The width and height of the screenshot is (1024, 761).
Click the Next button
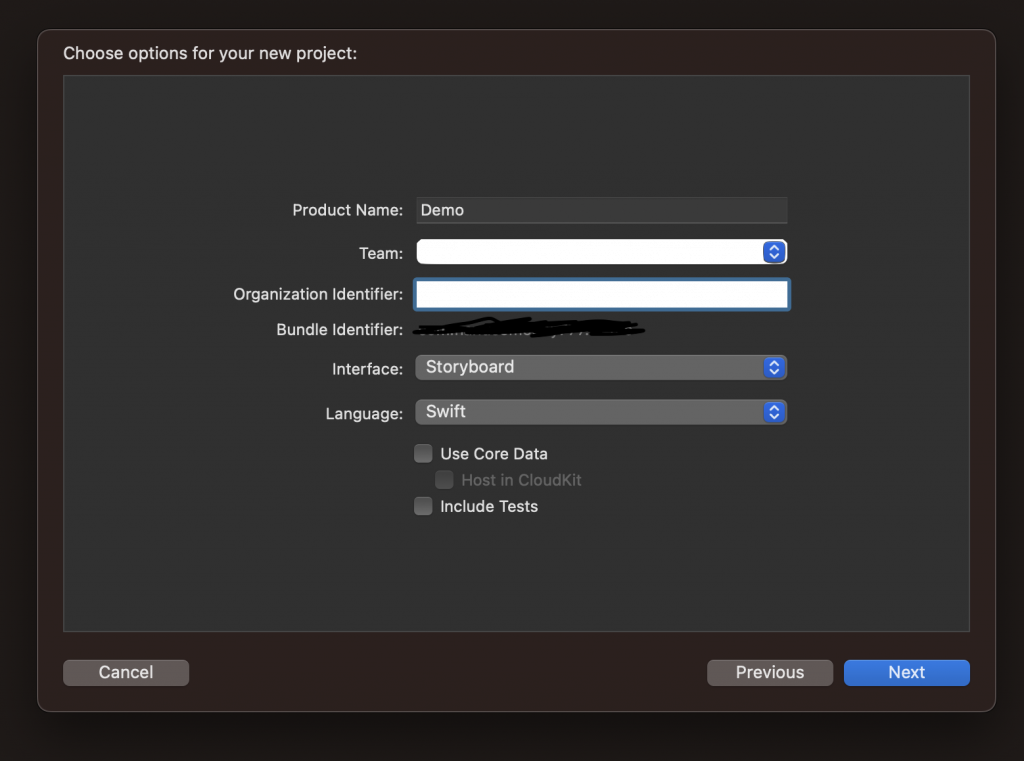point(906,672)
